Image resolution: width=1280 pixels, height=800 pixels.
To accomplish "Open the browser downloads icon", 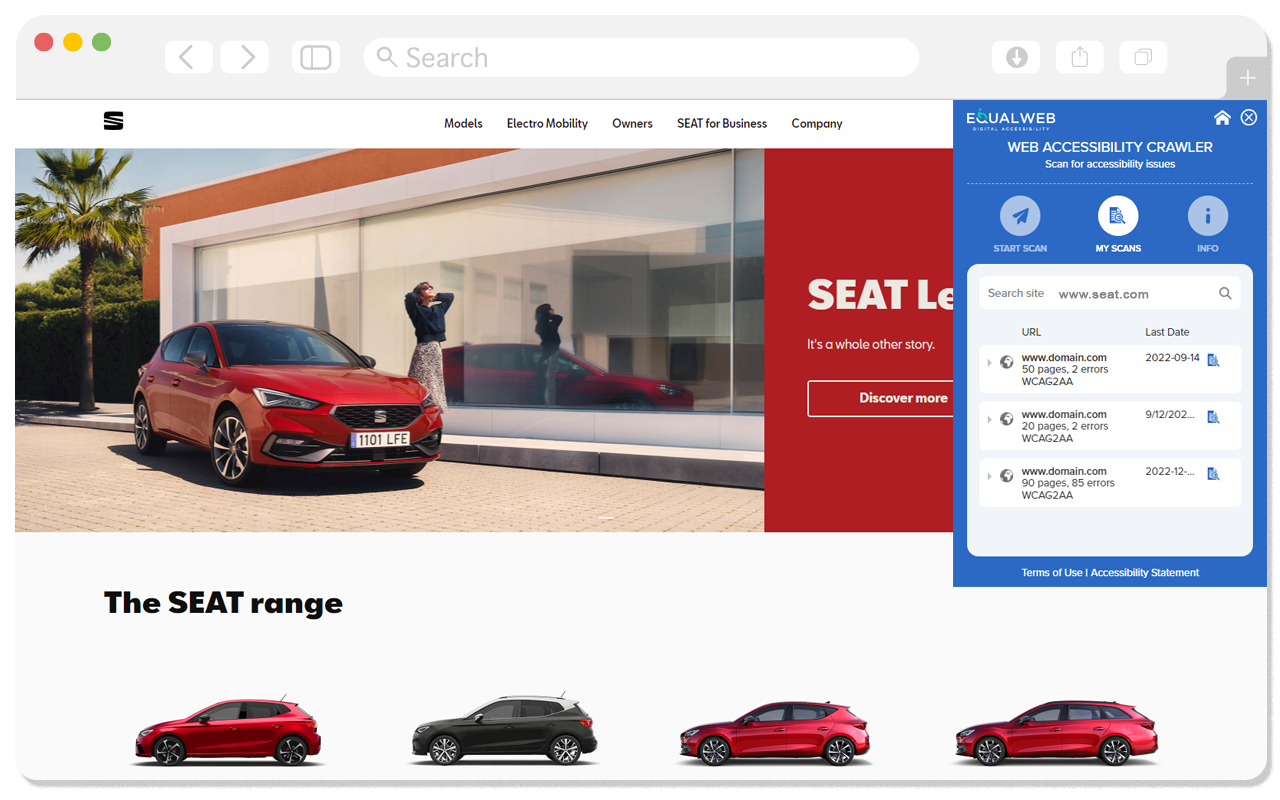I will (1016, 57).
